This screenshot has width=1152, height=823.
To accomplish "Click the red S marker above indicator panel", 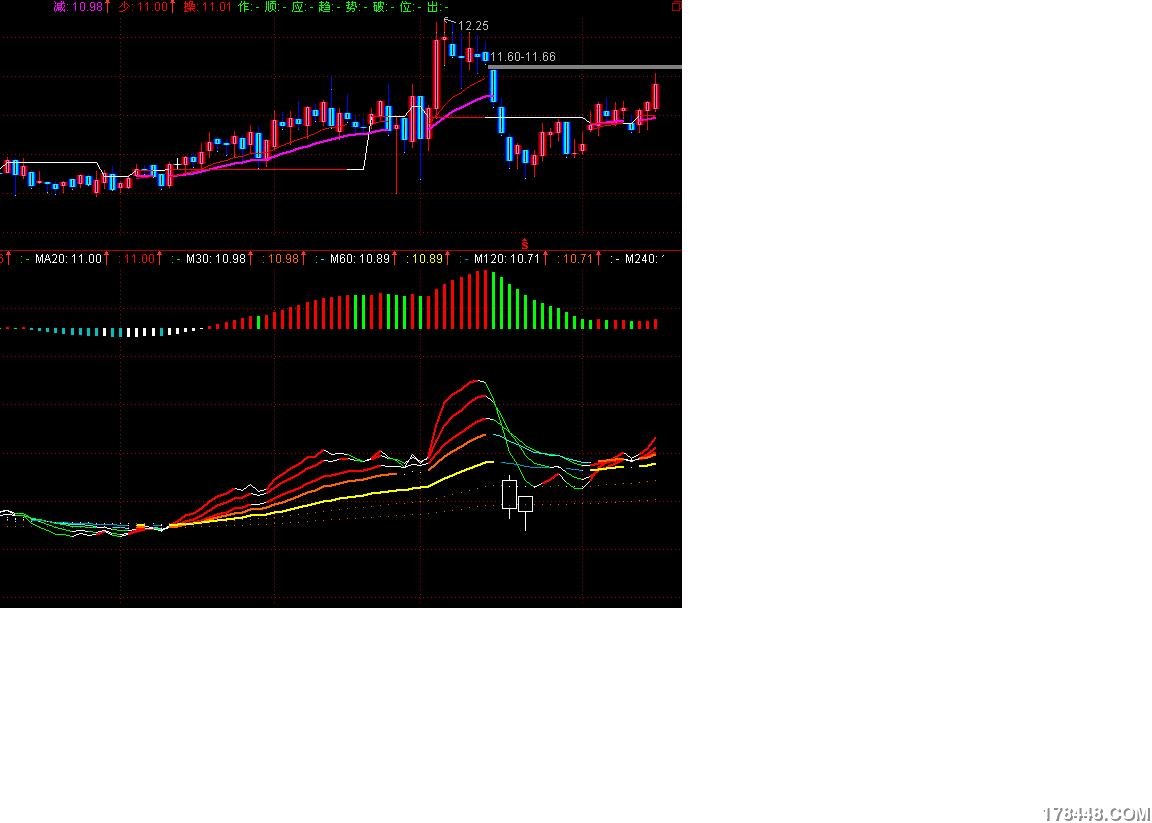I will click(x=525, y=243).
